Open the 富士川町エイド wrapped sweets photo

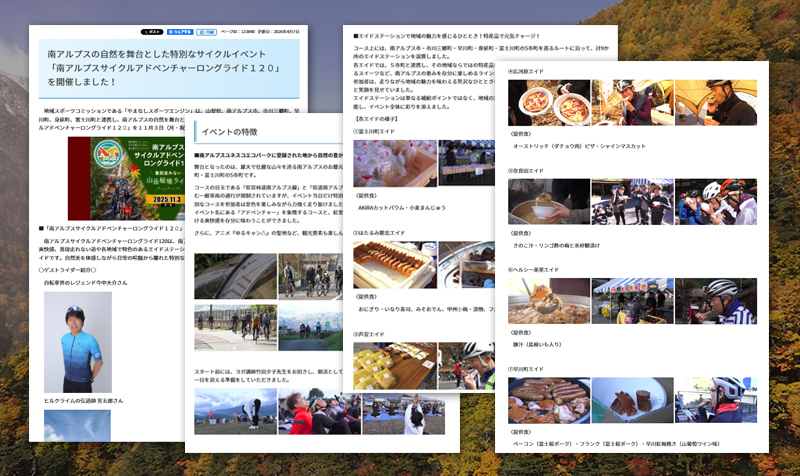(x=395, y=163)
